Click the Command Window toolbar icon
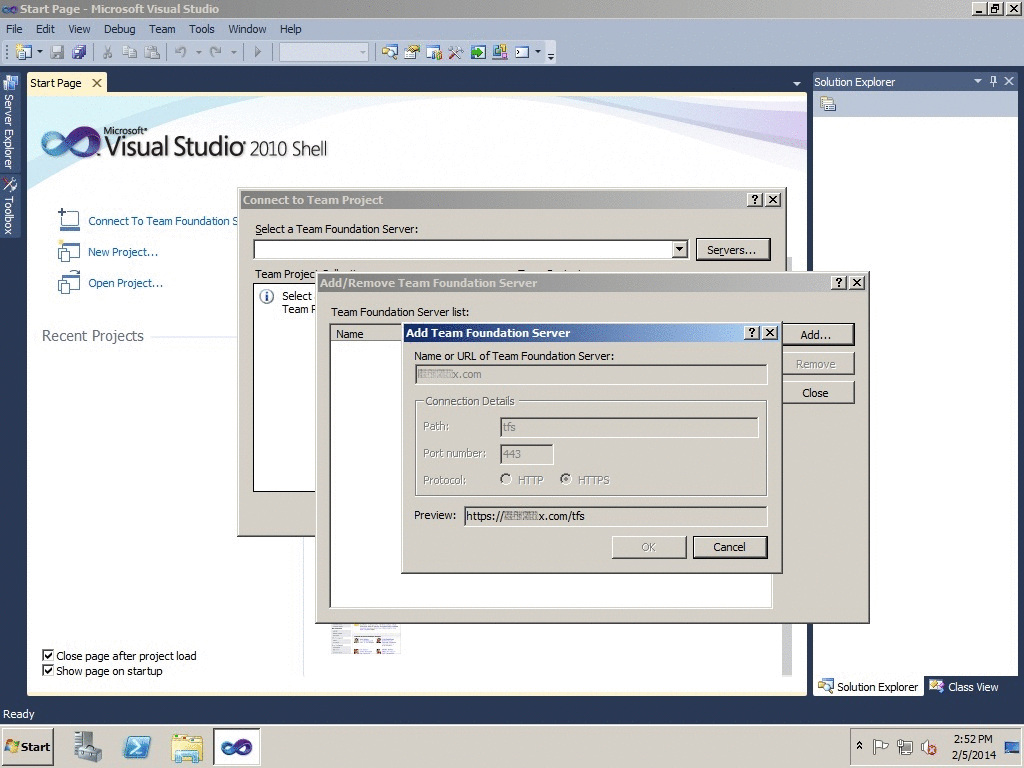Screen dimensions: 1024x768 click(522, 52)
